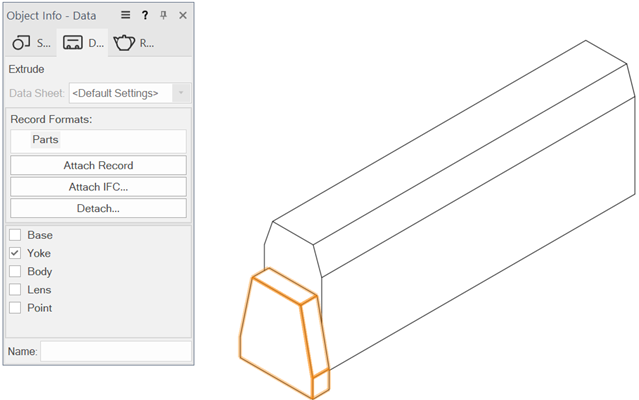Enable the Base checkbox

(15, 235)
